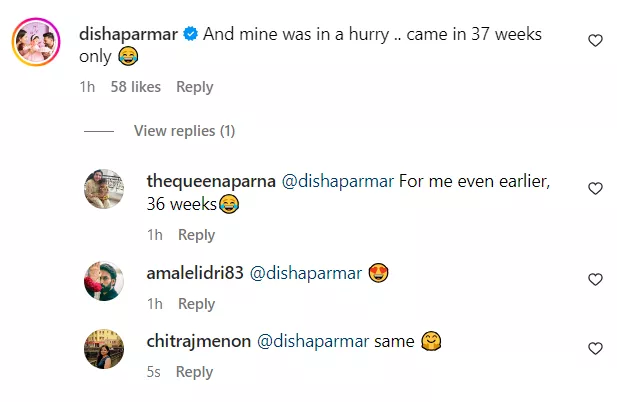Like amalelidri83's reply with the heart
Image resolution: width=617 pixels, height=402 pixels.
595,280
